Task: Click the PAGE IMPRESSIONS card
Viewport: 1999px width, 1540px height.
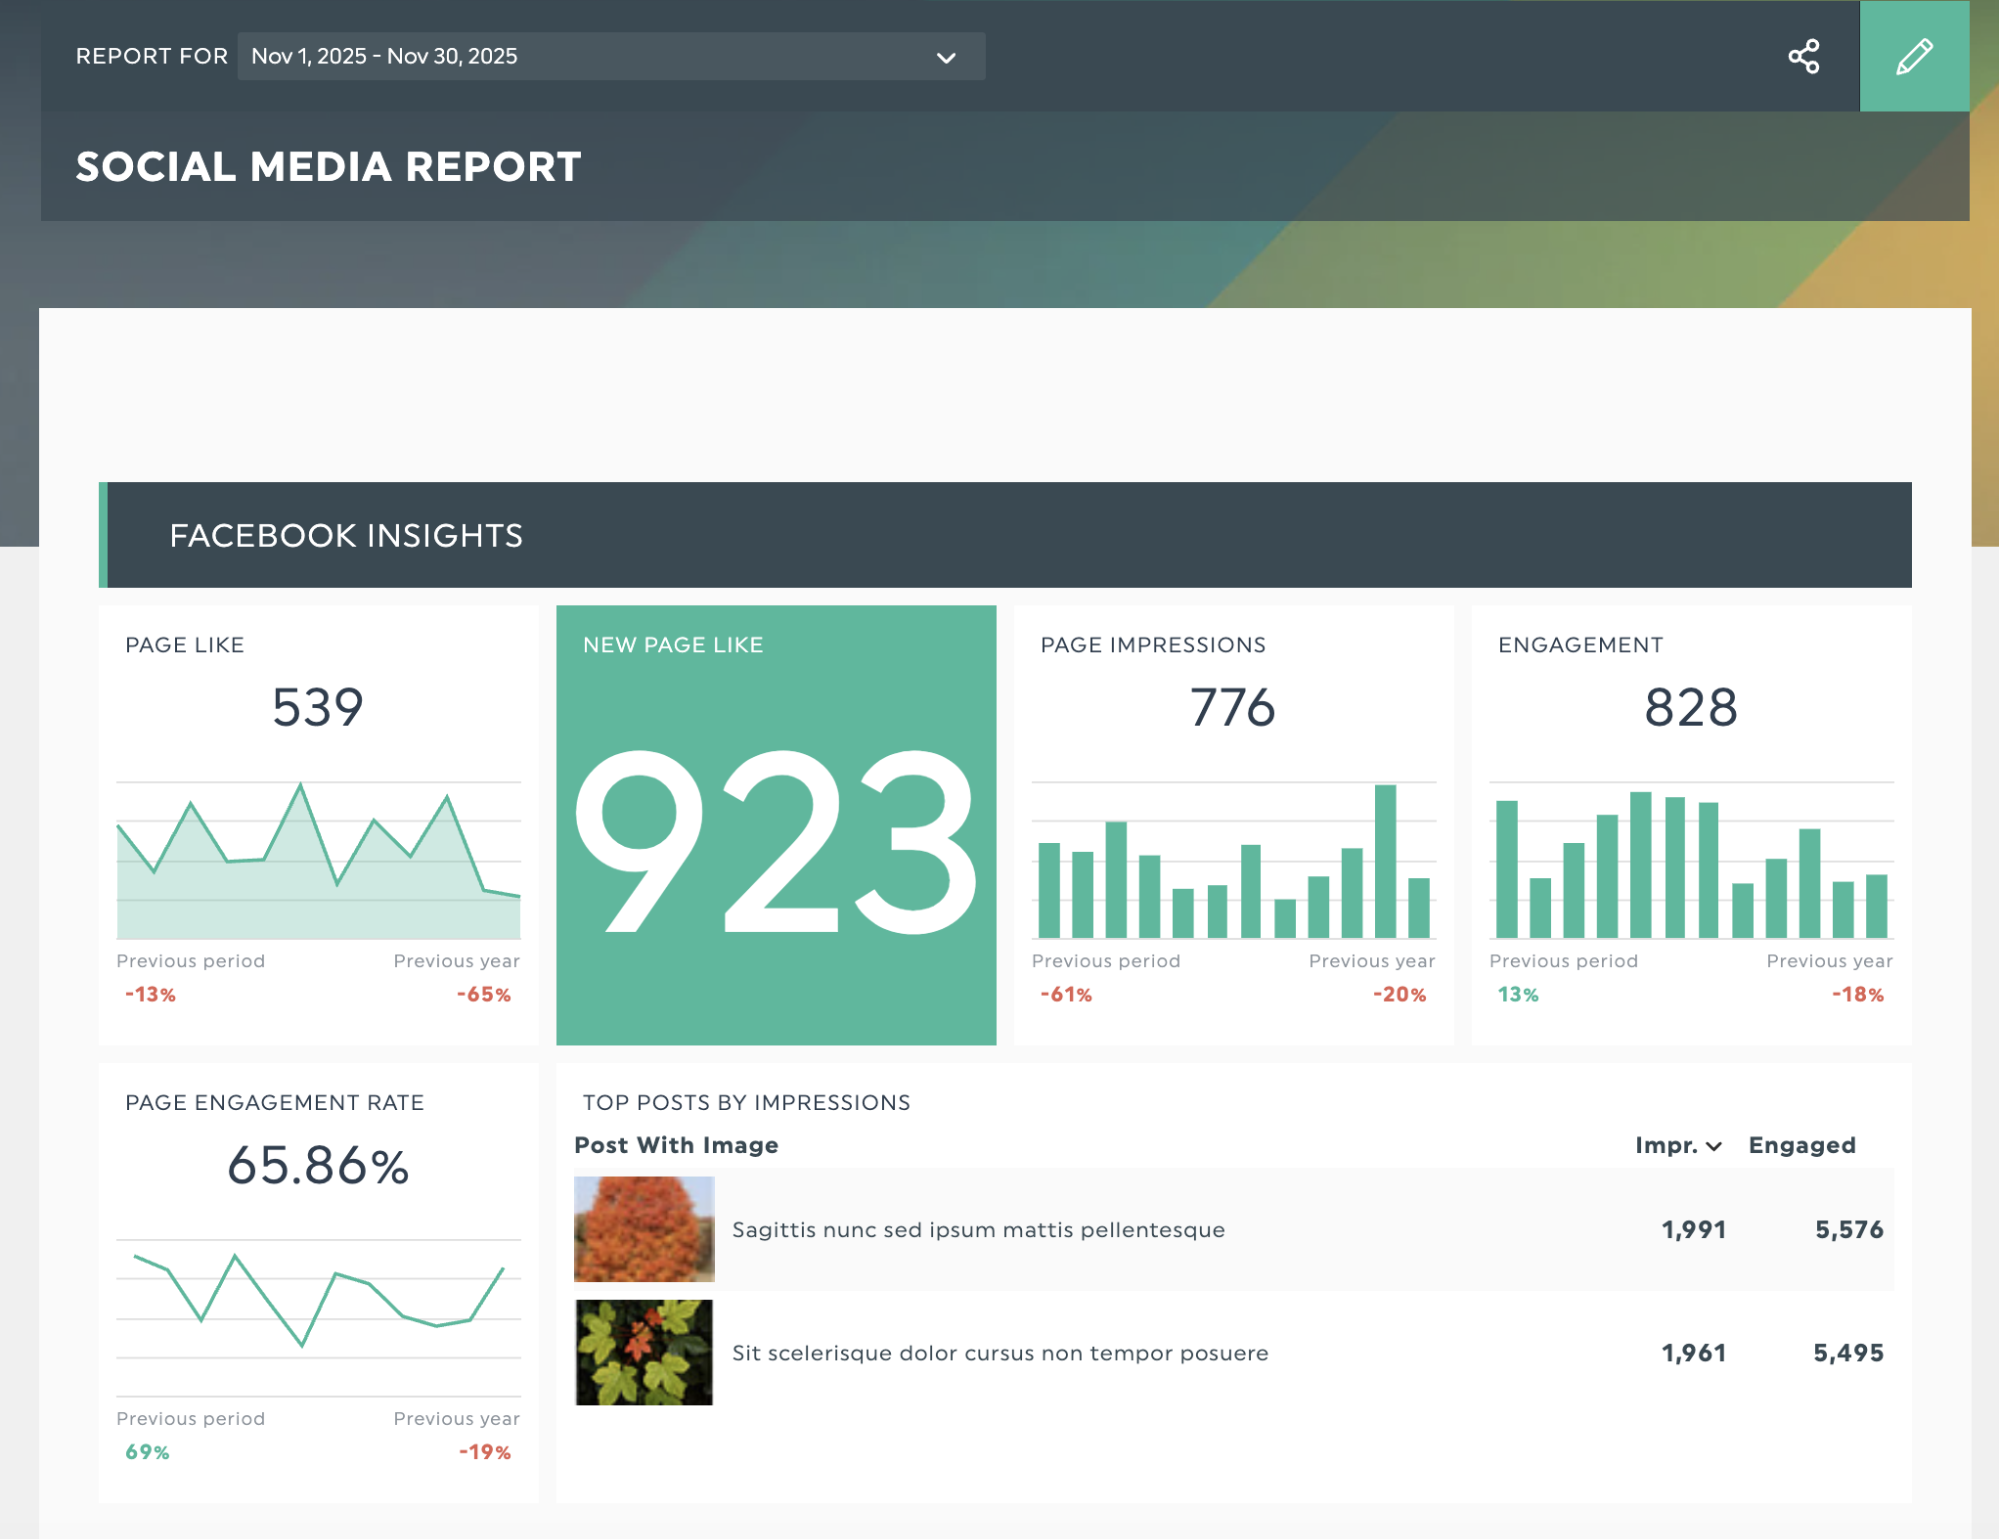Action: [1234, 820]
